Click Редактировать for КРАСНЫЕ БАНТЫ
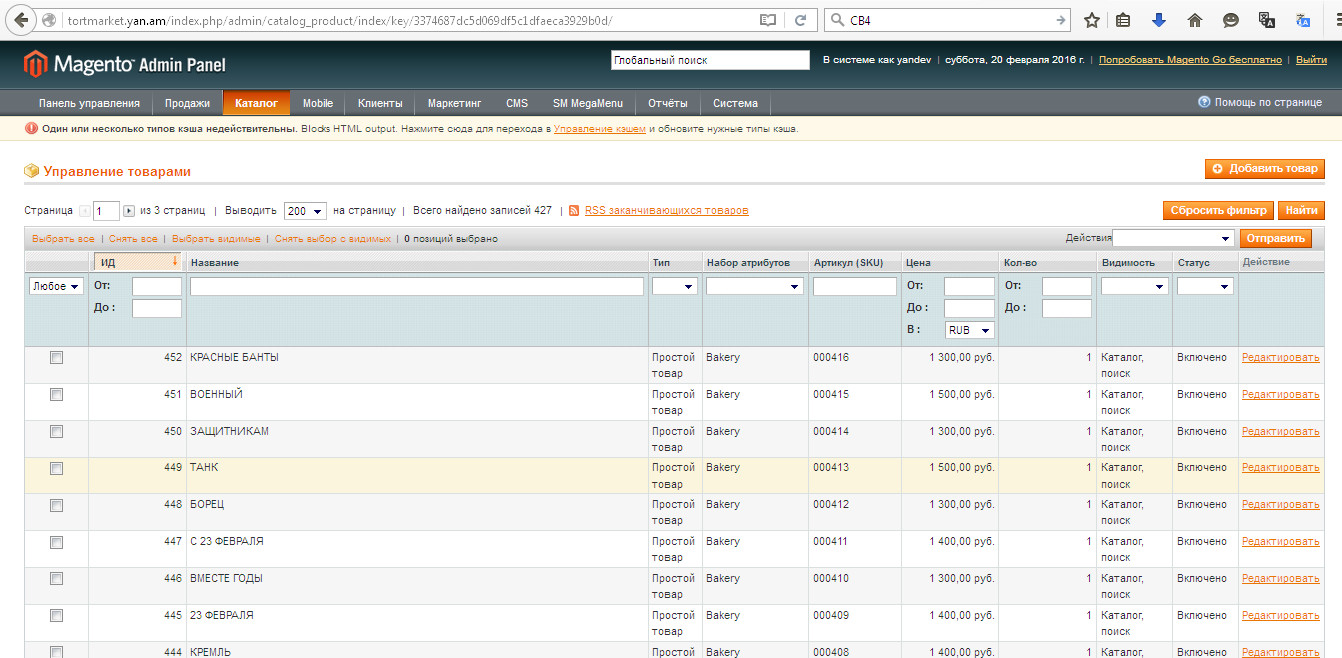This screenshot has width=1342, height=658. pyautogui.click(x=1280, y=357)
